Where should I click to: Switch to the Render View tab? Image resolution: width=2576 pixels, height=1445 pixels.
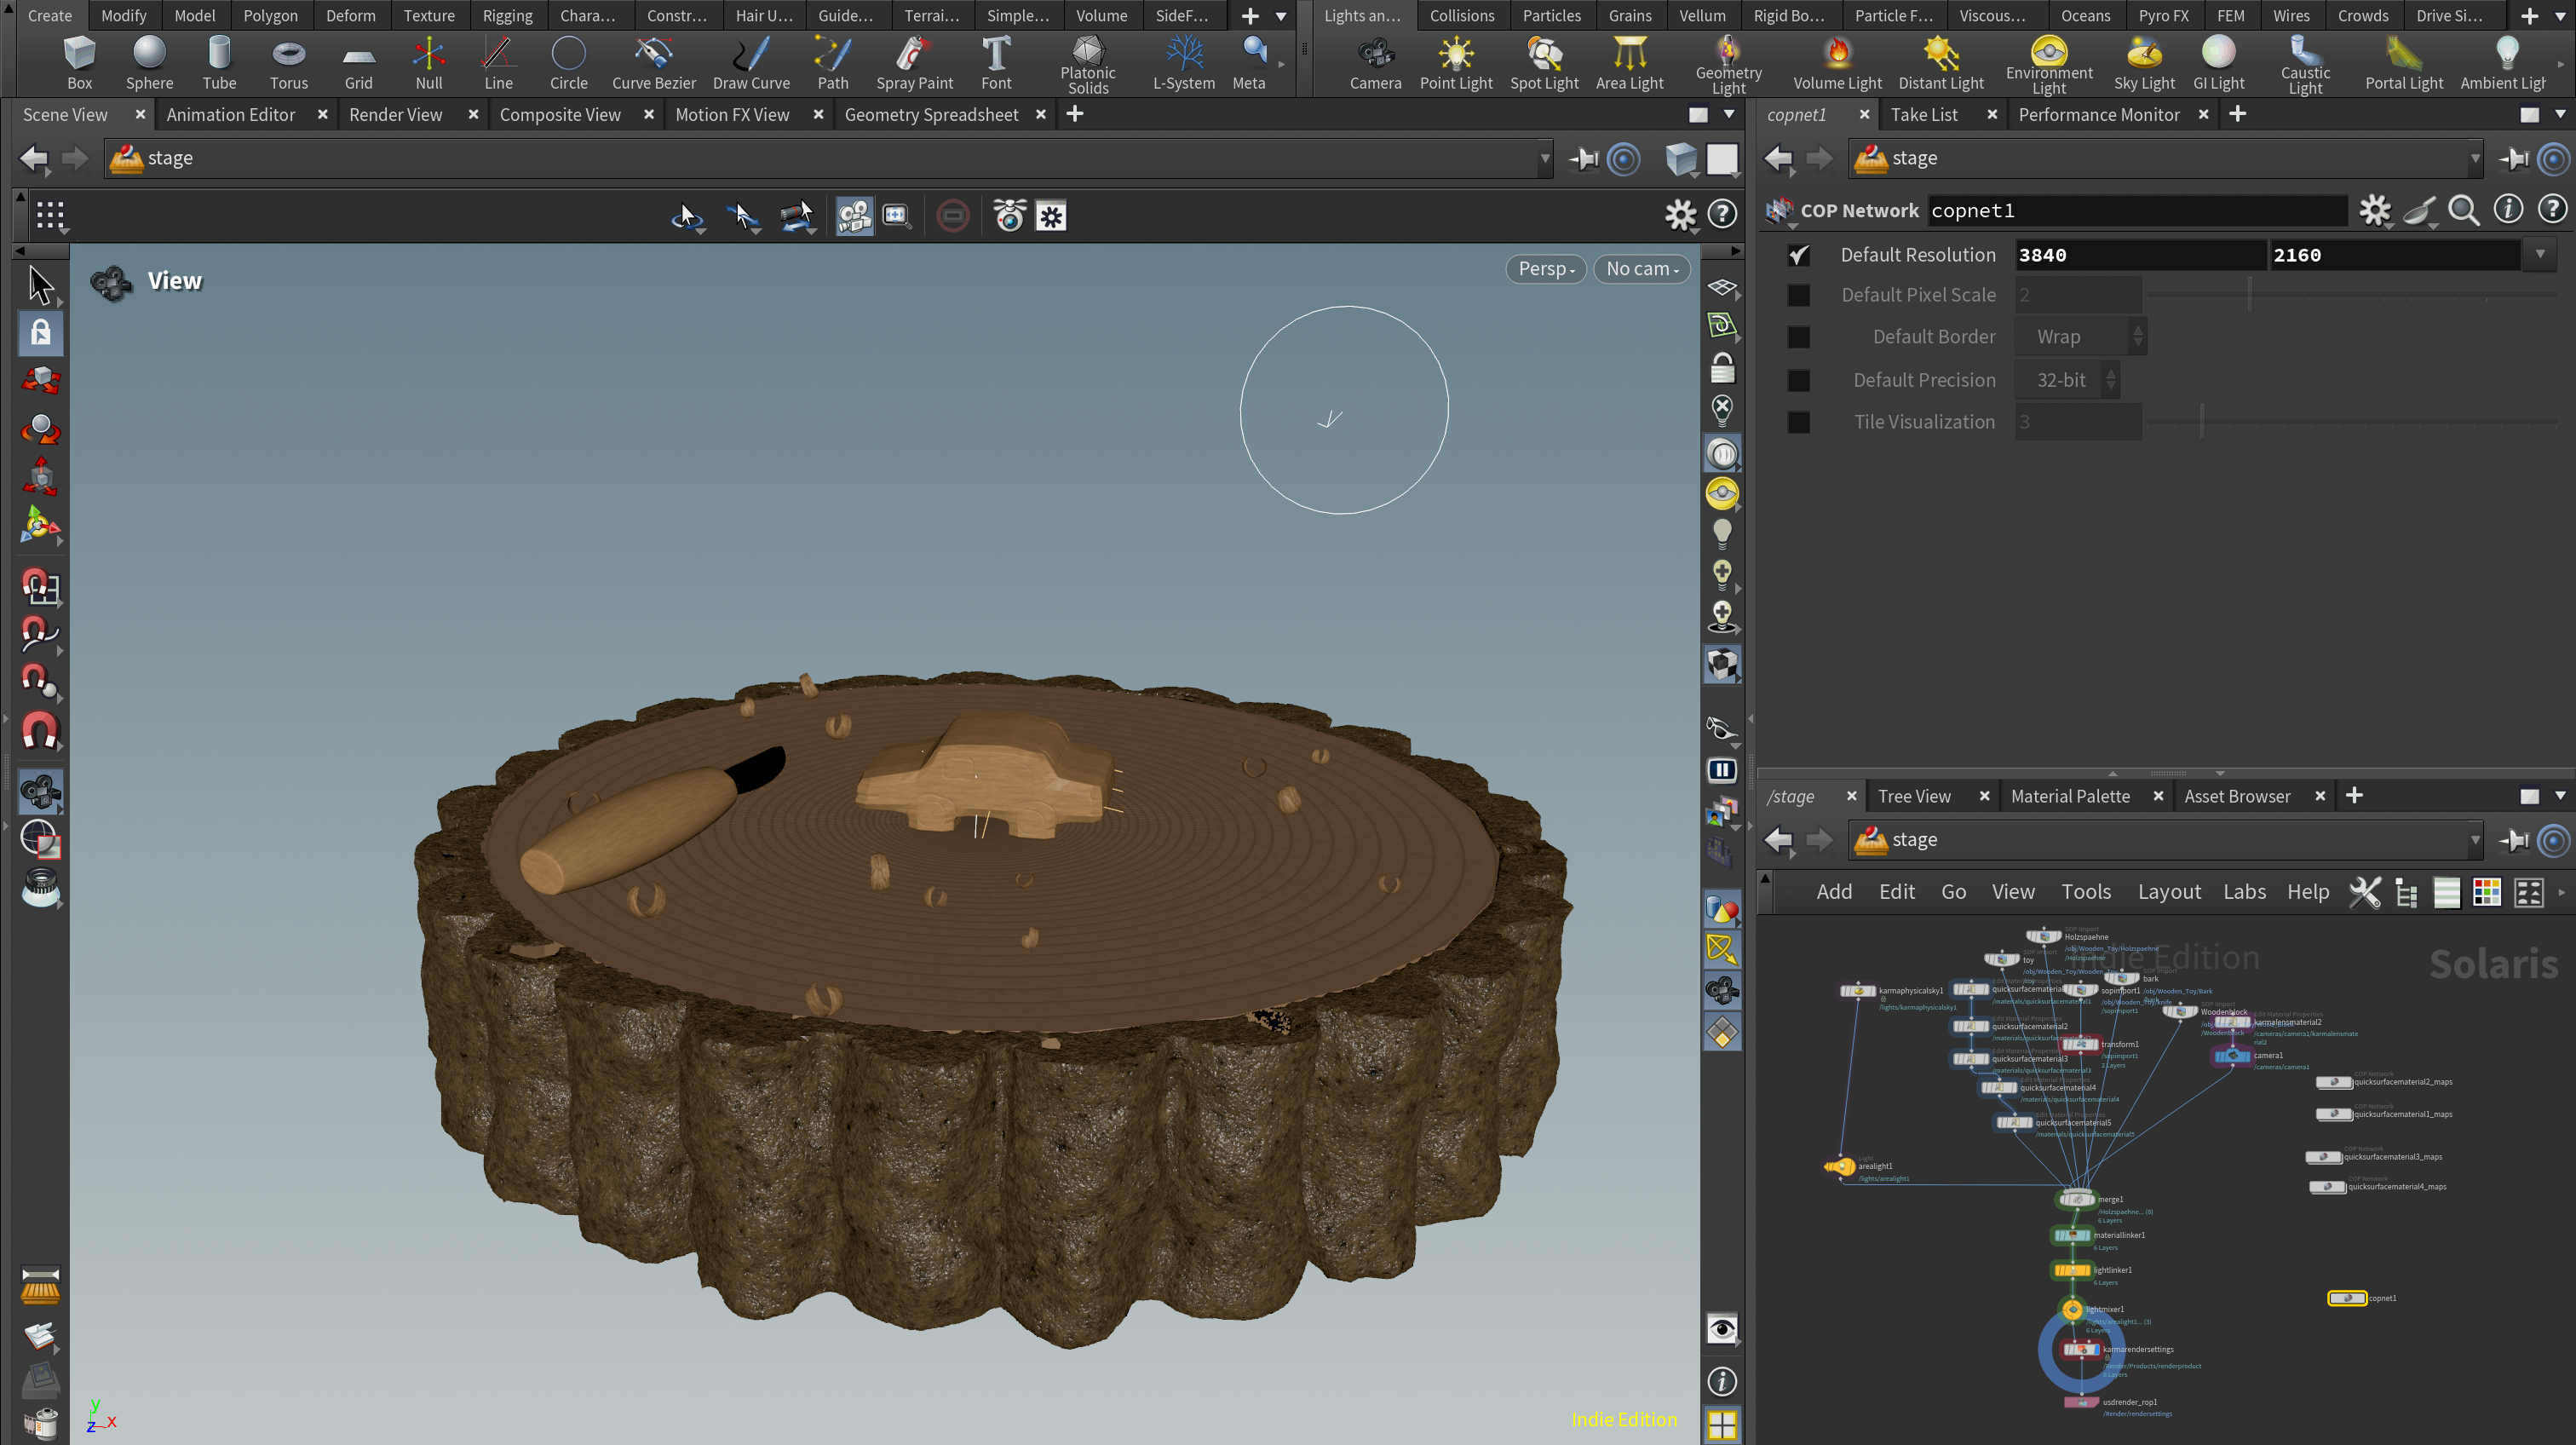(x=395, y=115)
